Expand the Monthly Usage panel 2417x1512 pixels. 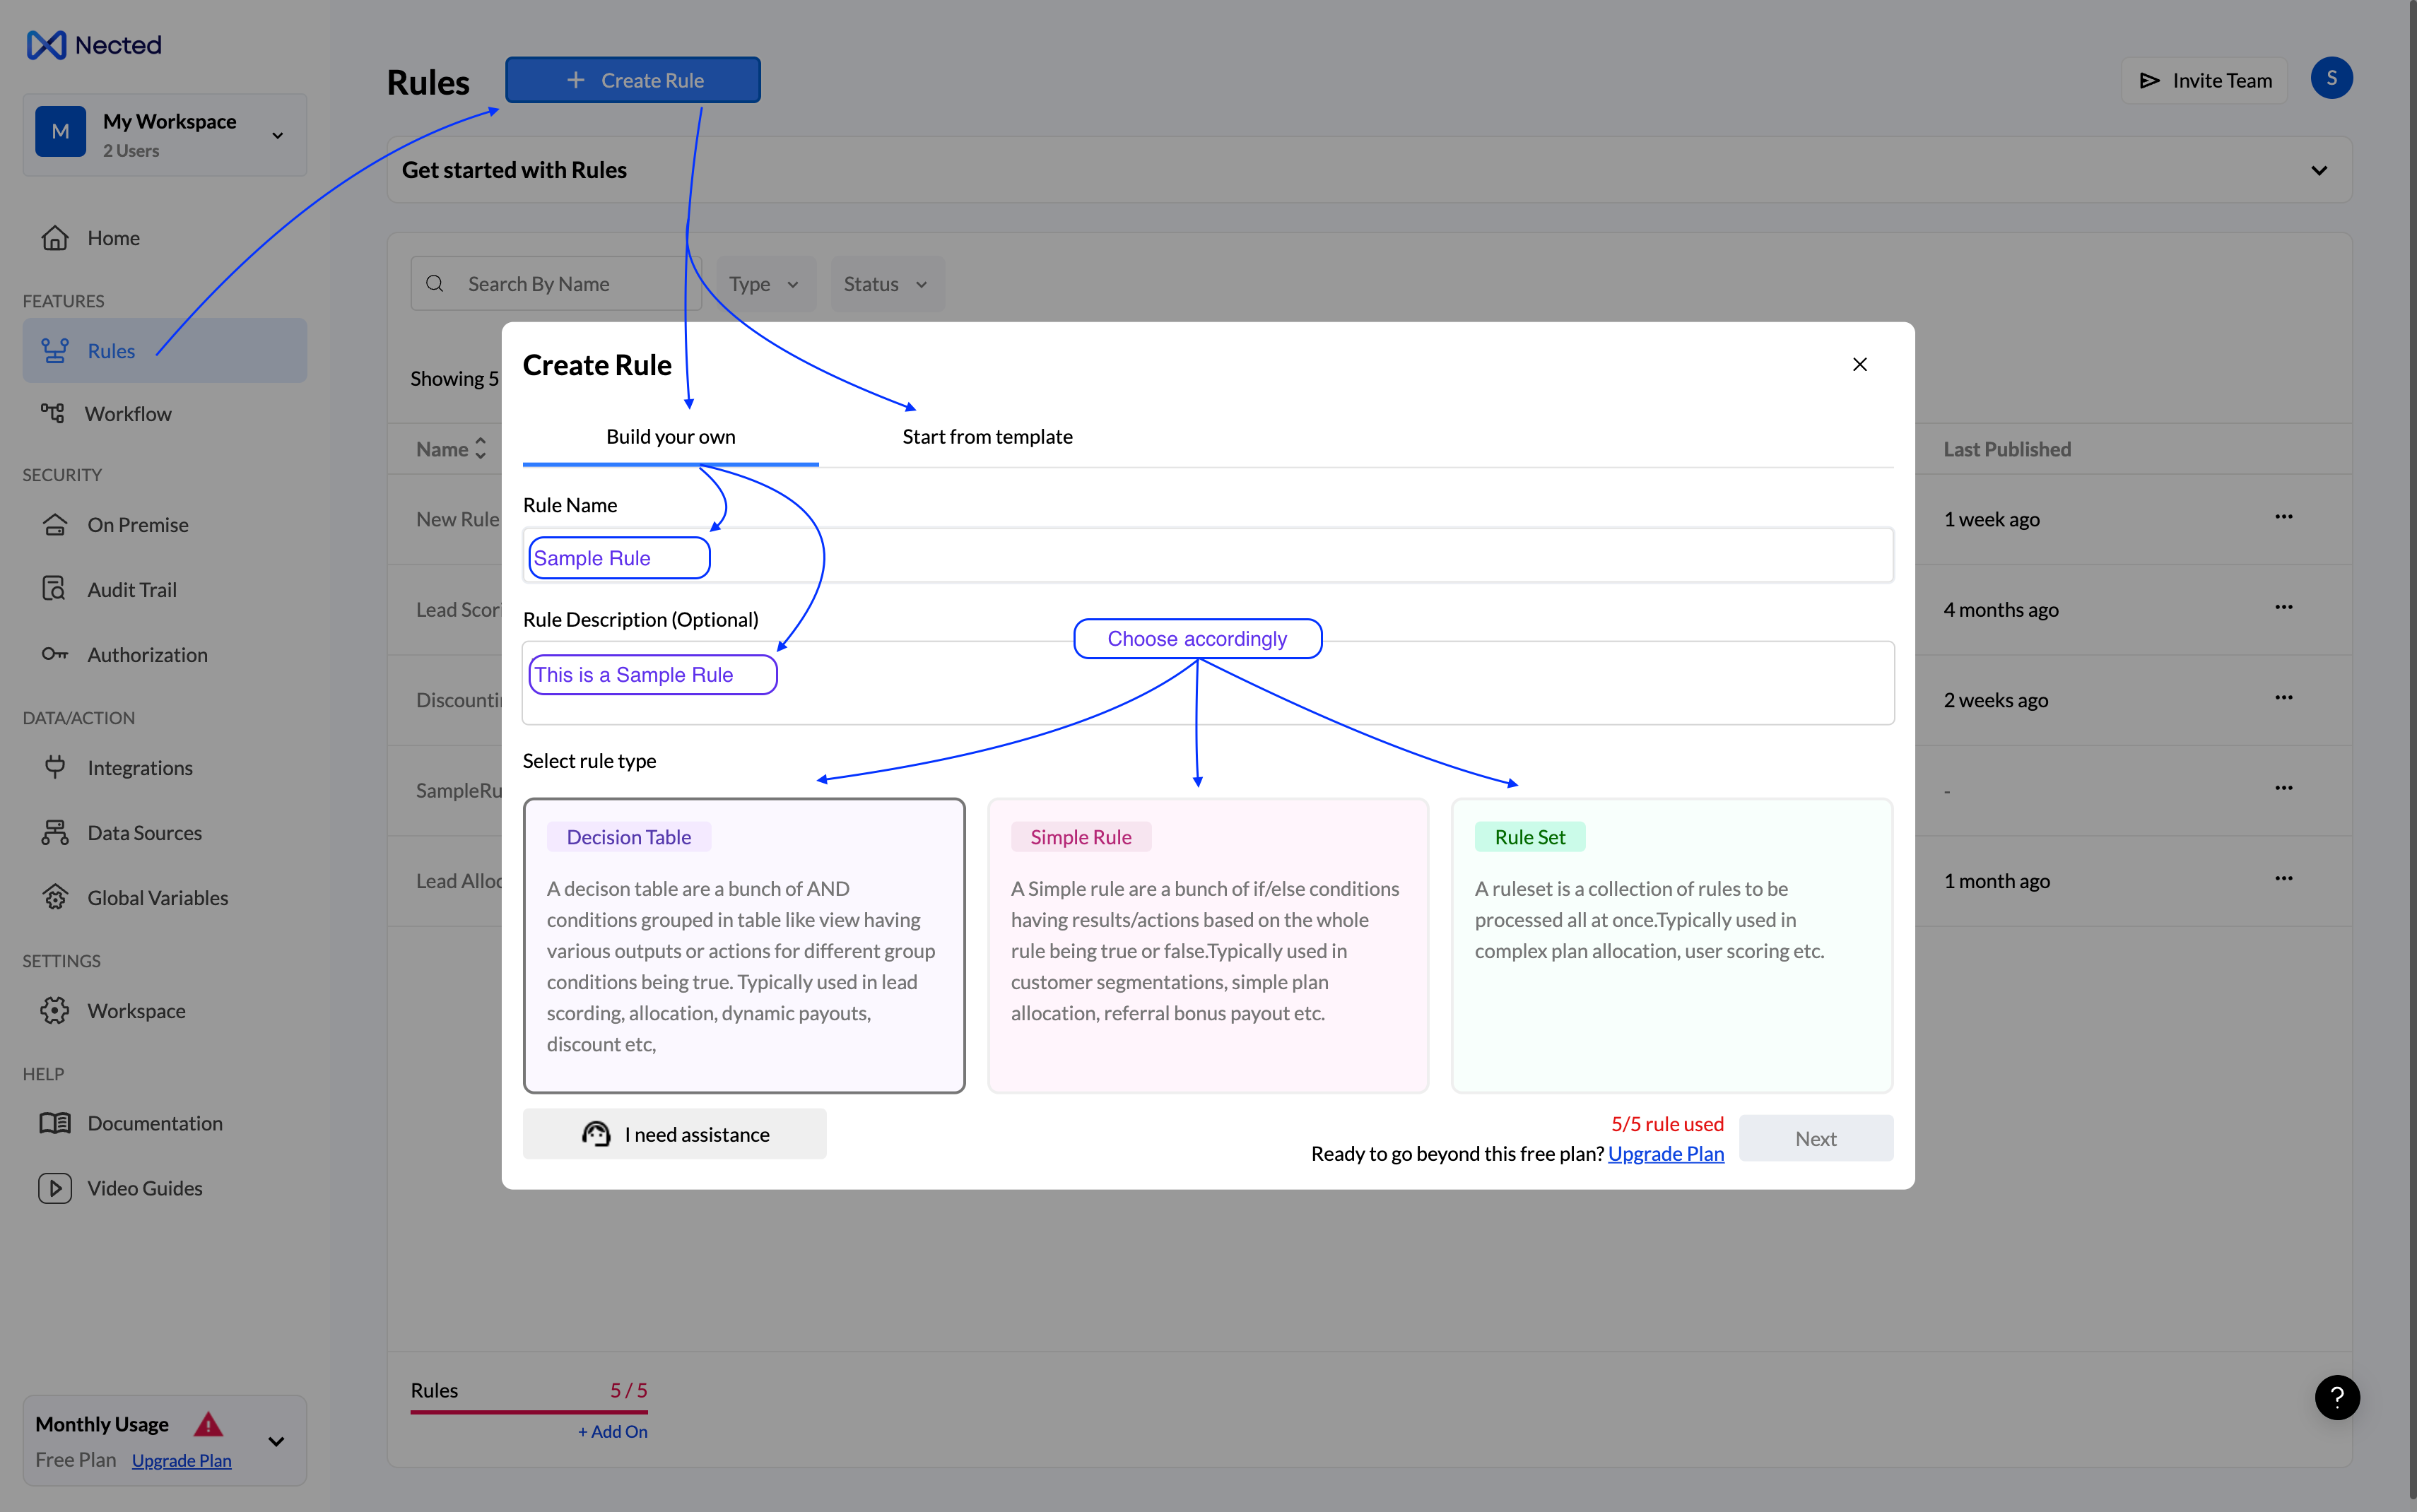tap(276, 1441)
